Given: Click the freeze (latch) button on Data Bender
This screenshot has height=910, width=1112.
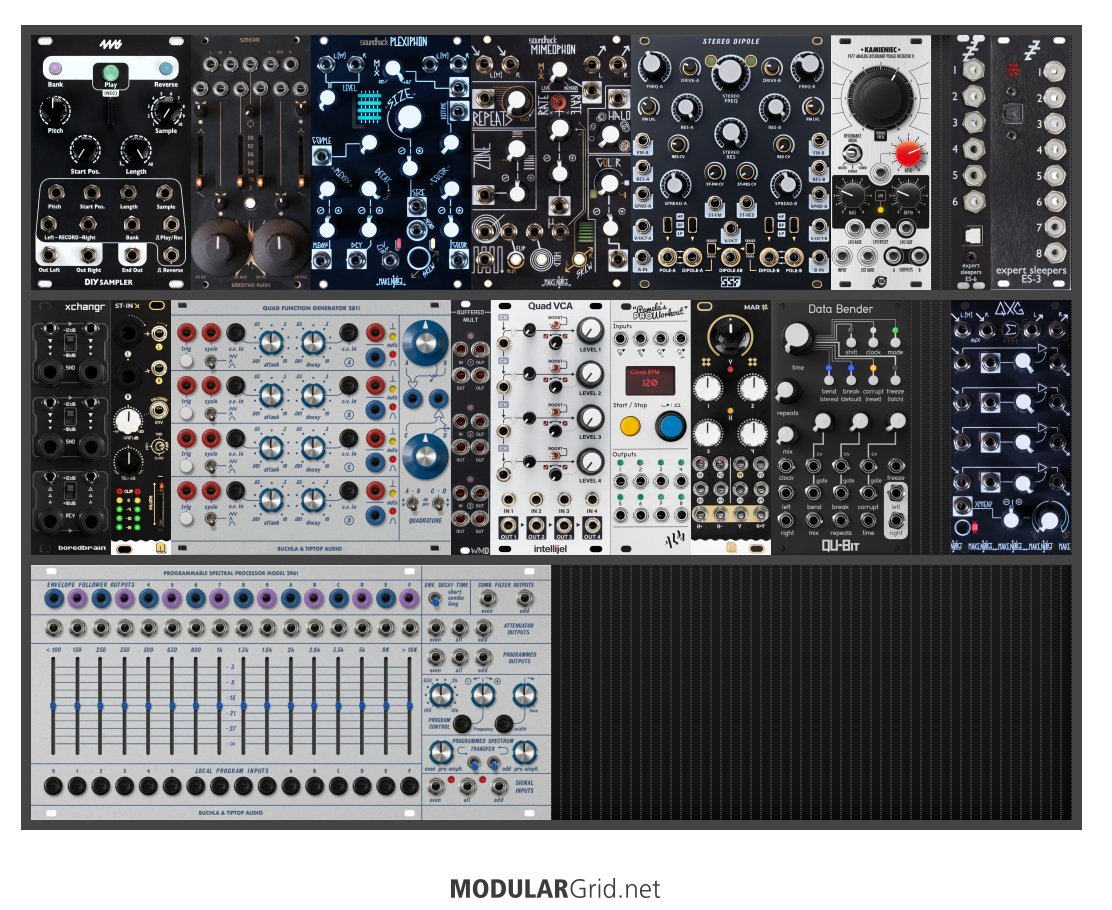Looking at the screenshot, I should point(895,379).
